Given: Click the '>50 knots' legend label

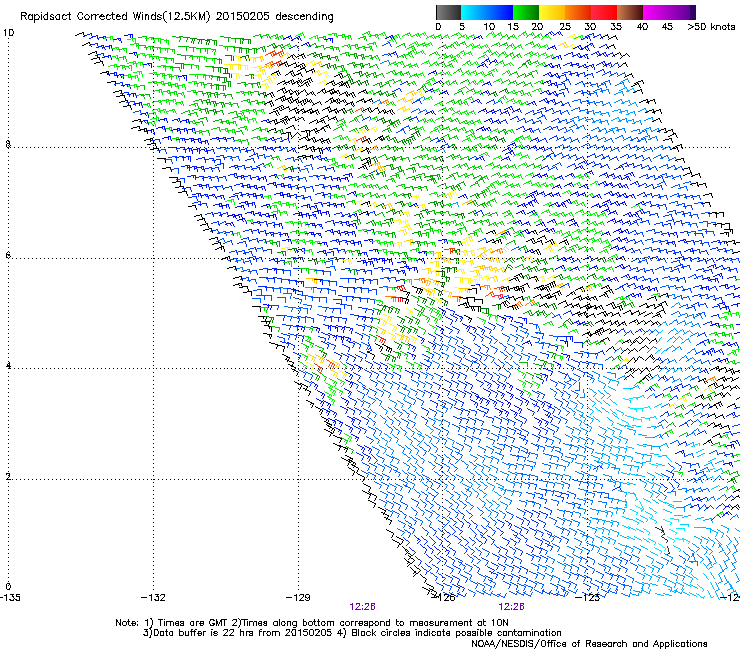Looking at the screenshot, I should pos(711,27).
